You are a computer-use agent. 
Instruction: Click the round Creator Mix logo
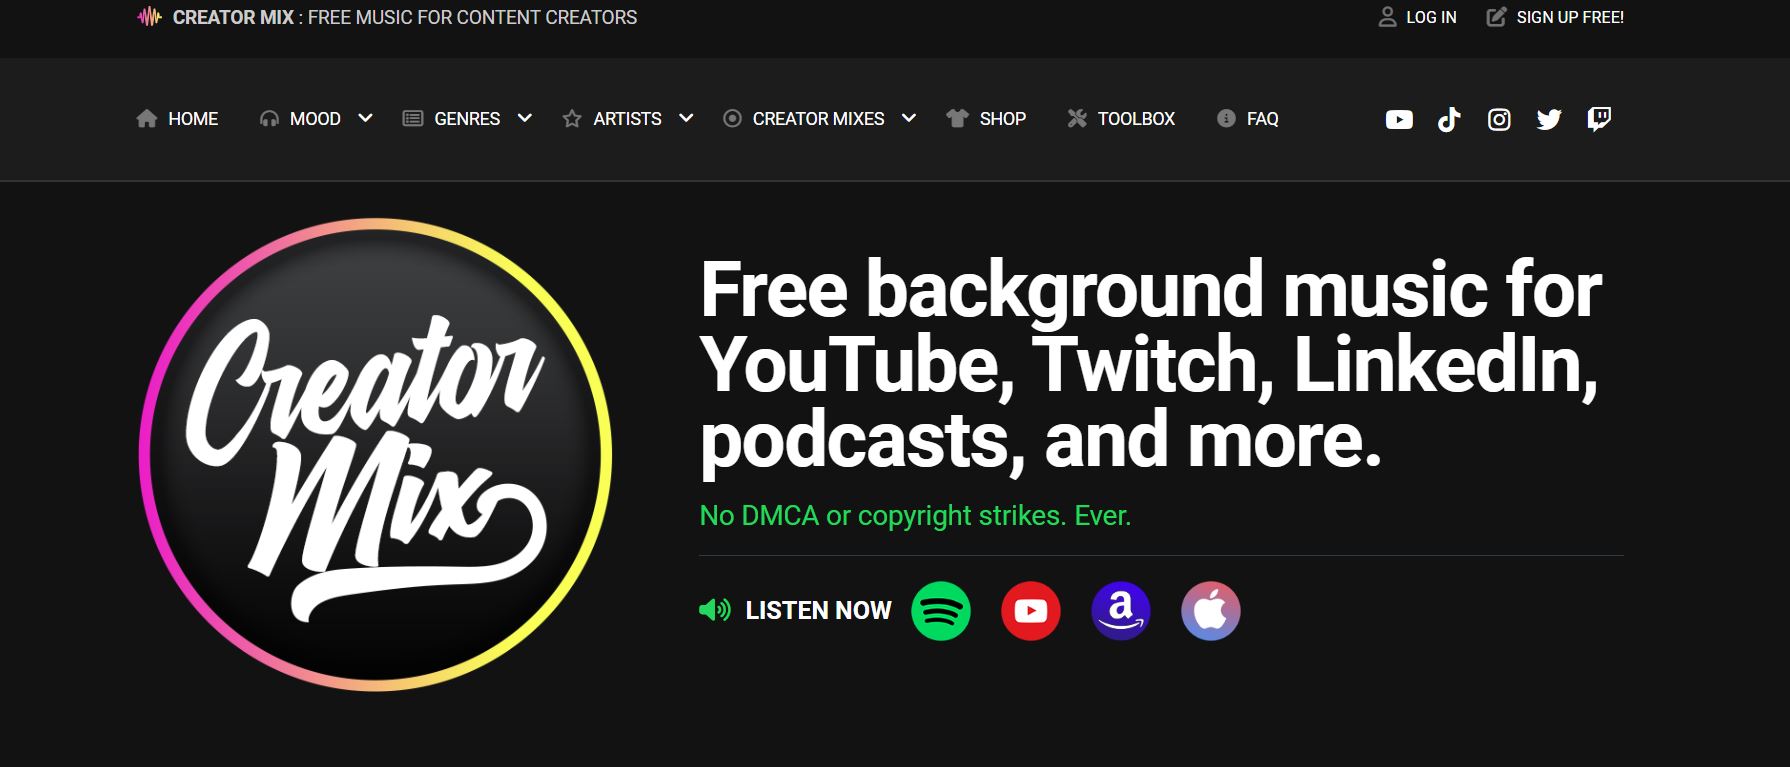(375, 454)
